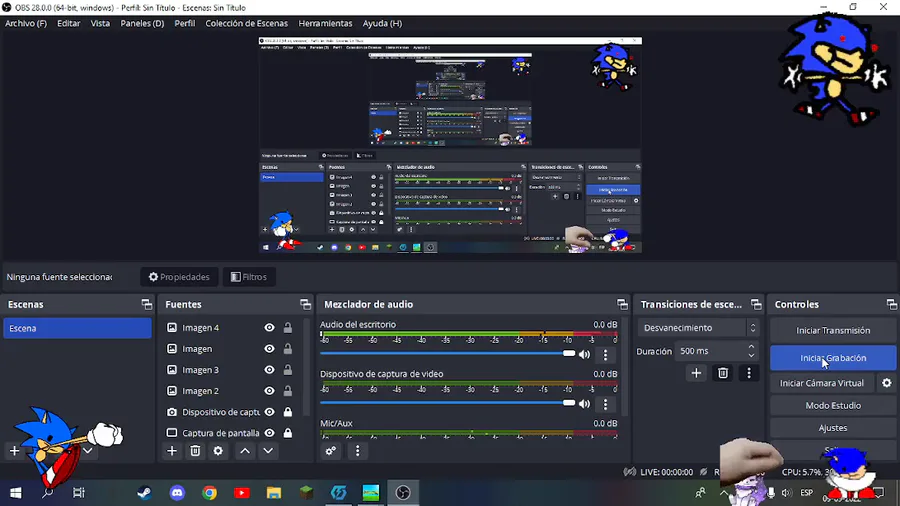The width and height of the screenshot is (900, 506).
Task: Open virtual camera settings gear icon
Action: (887, 383)
